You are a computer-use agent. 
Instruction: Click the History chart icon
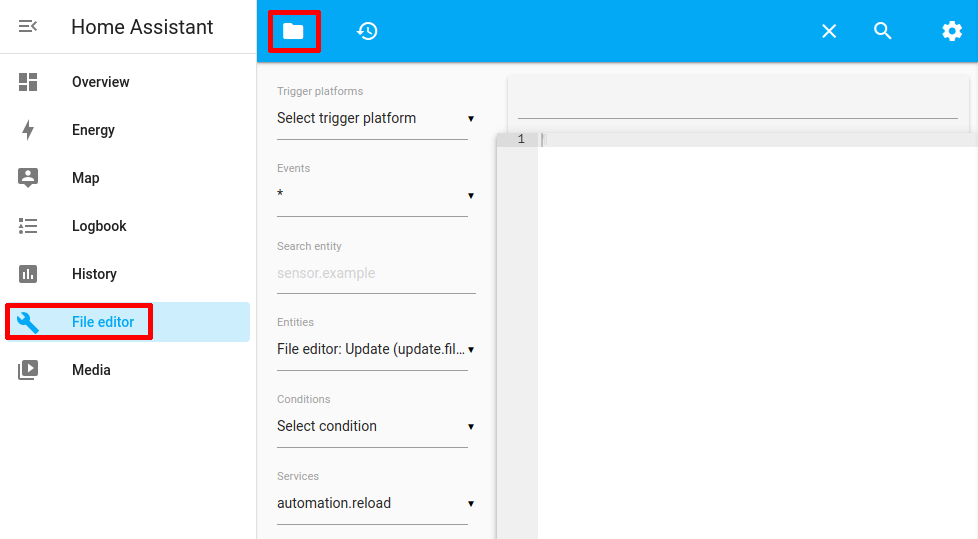coord(28,274)
